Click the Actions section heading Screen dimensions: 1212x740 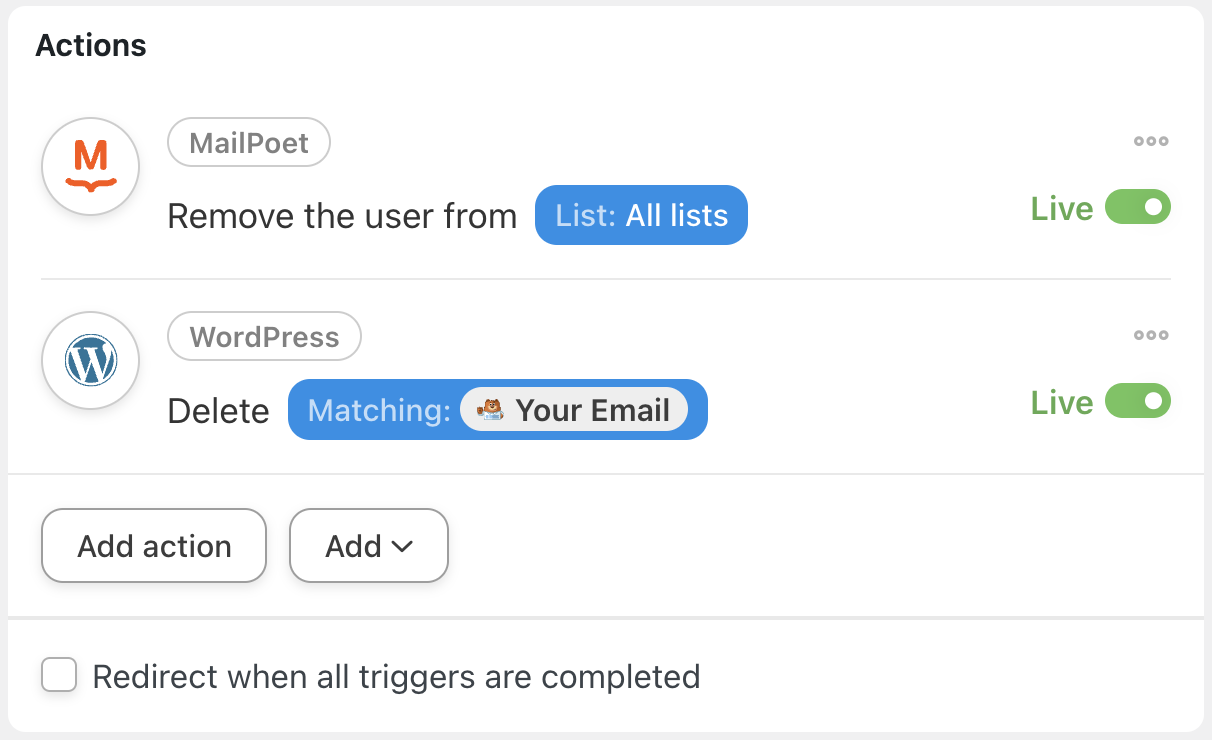tap(91, 45)
